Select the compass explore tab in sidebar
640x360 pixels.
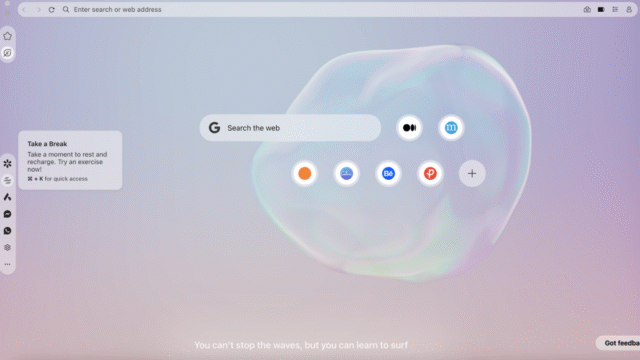[7, 53]
